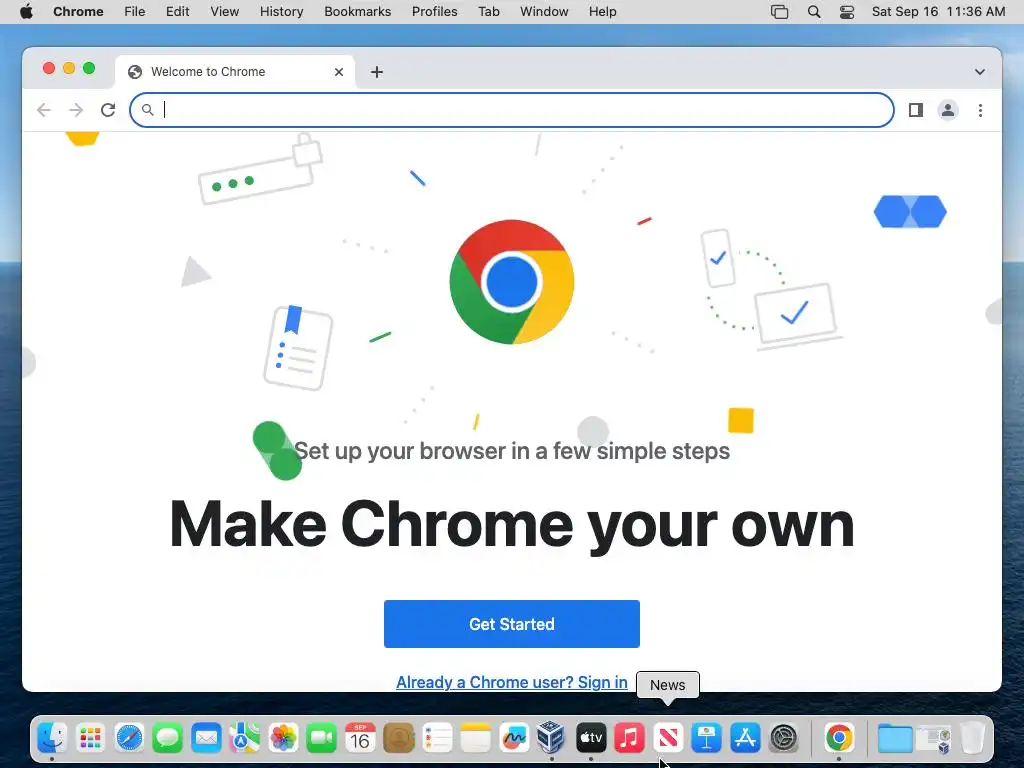The height and width of the screenshot is (768, 1024).
Task: Open Contacts from the dock
Action: [398, 738]
